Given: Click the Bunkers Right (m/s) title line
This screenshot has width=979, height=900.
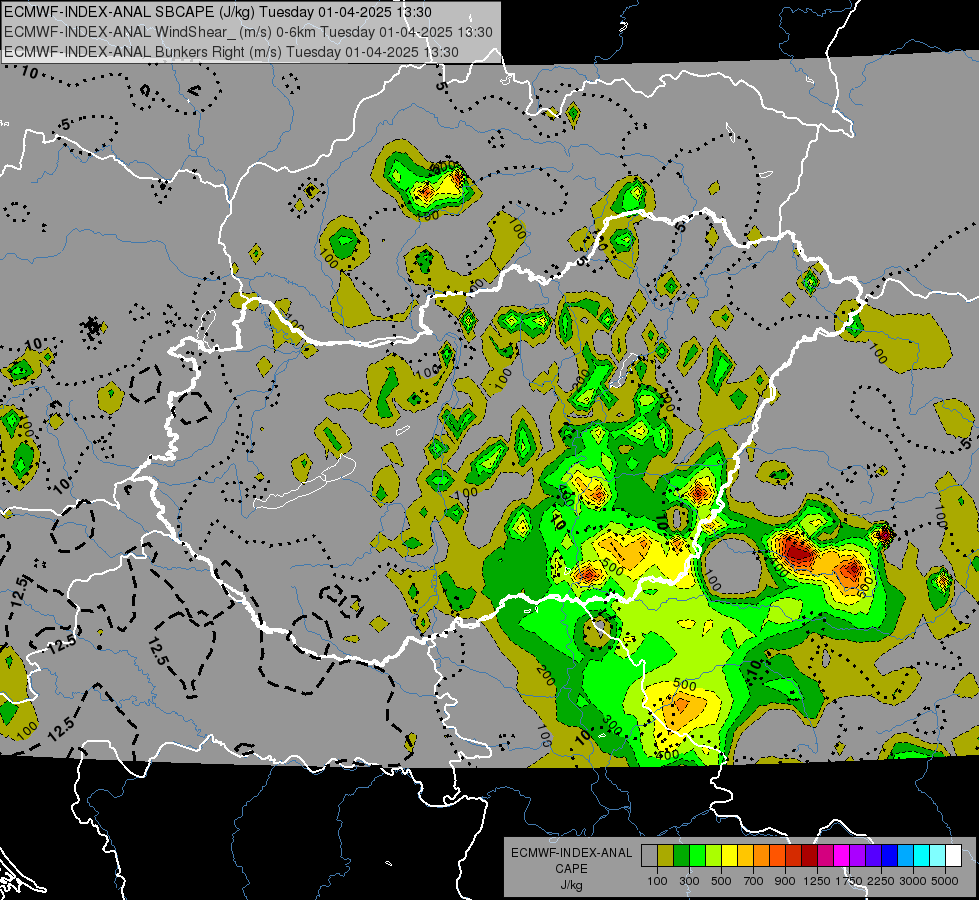Looking at the screenshot, I should tap(231, 52).
